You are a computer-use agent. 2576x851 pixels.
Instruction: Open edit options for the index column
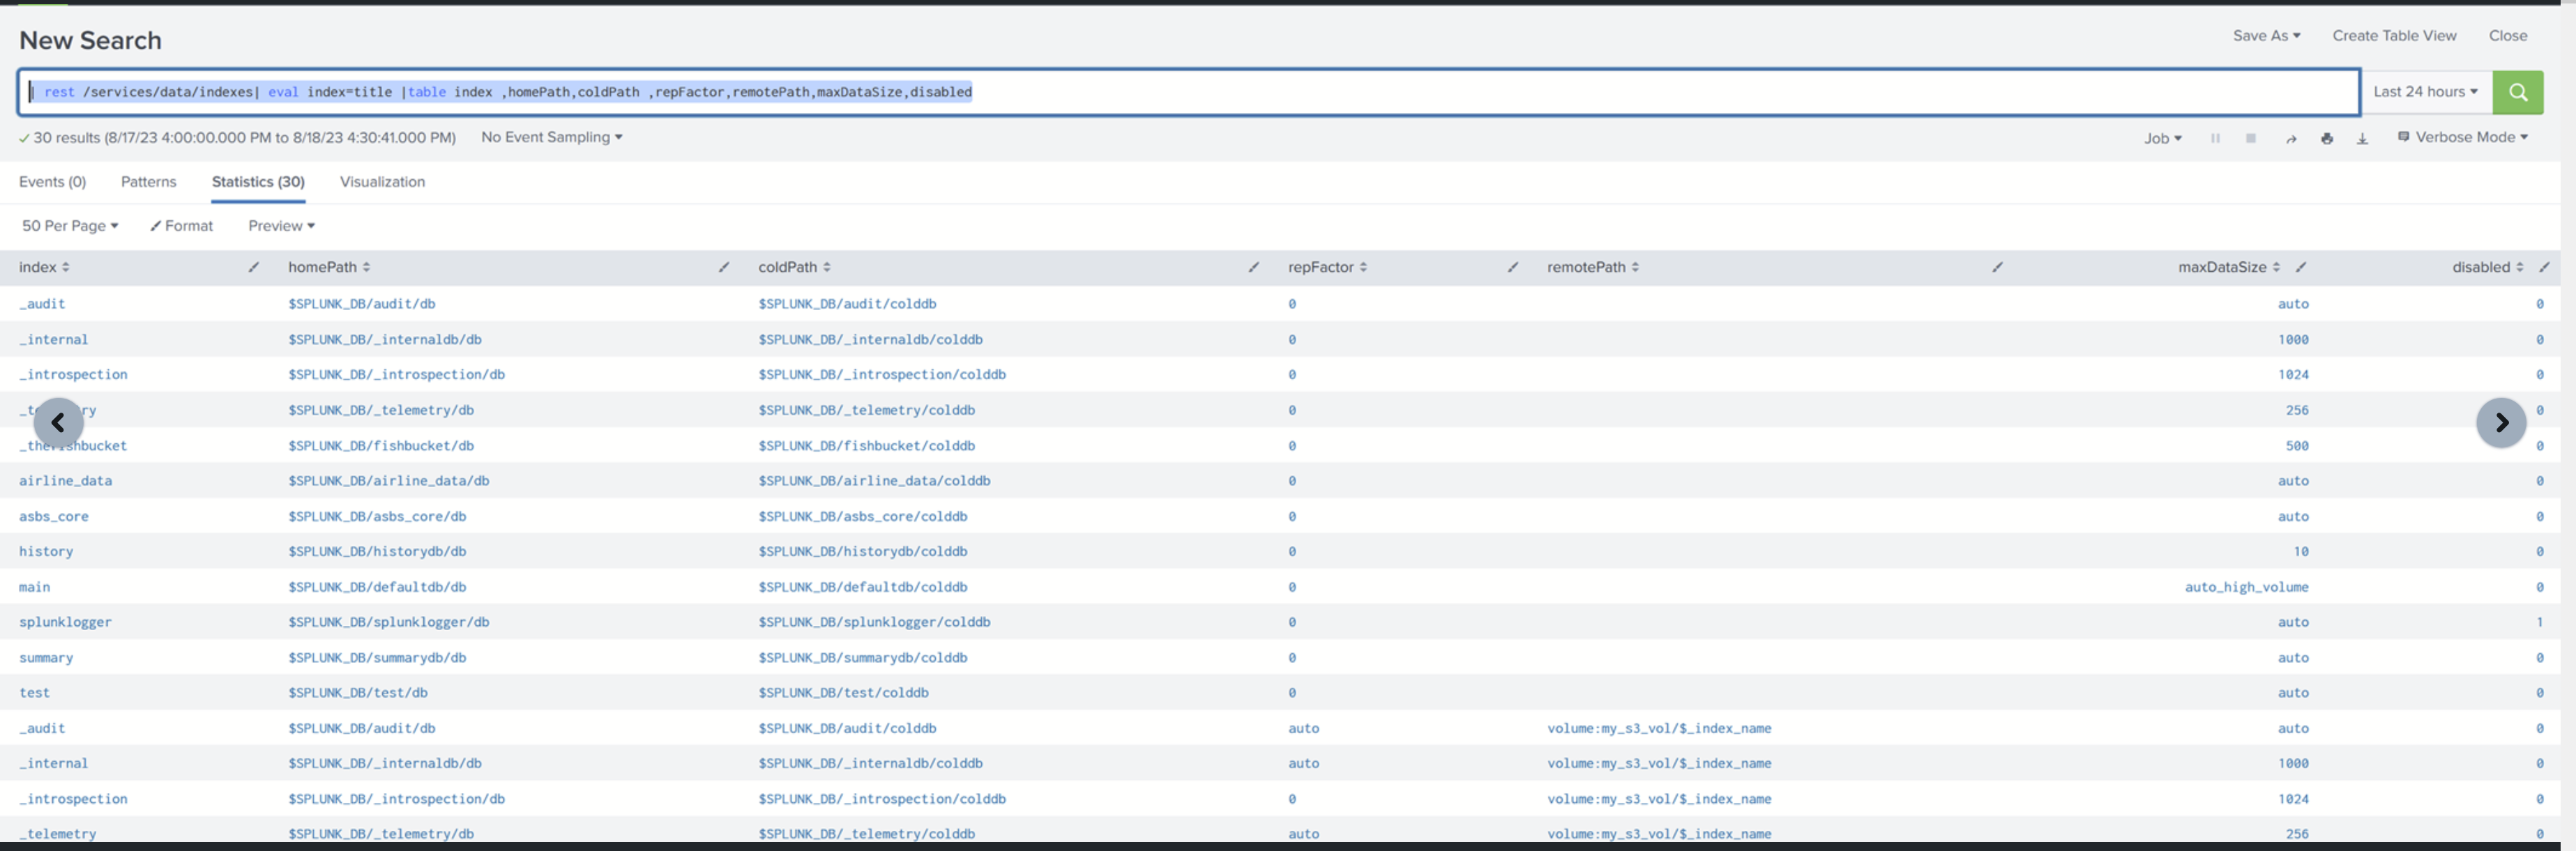tap(253, 267)
